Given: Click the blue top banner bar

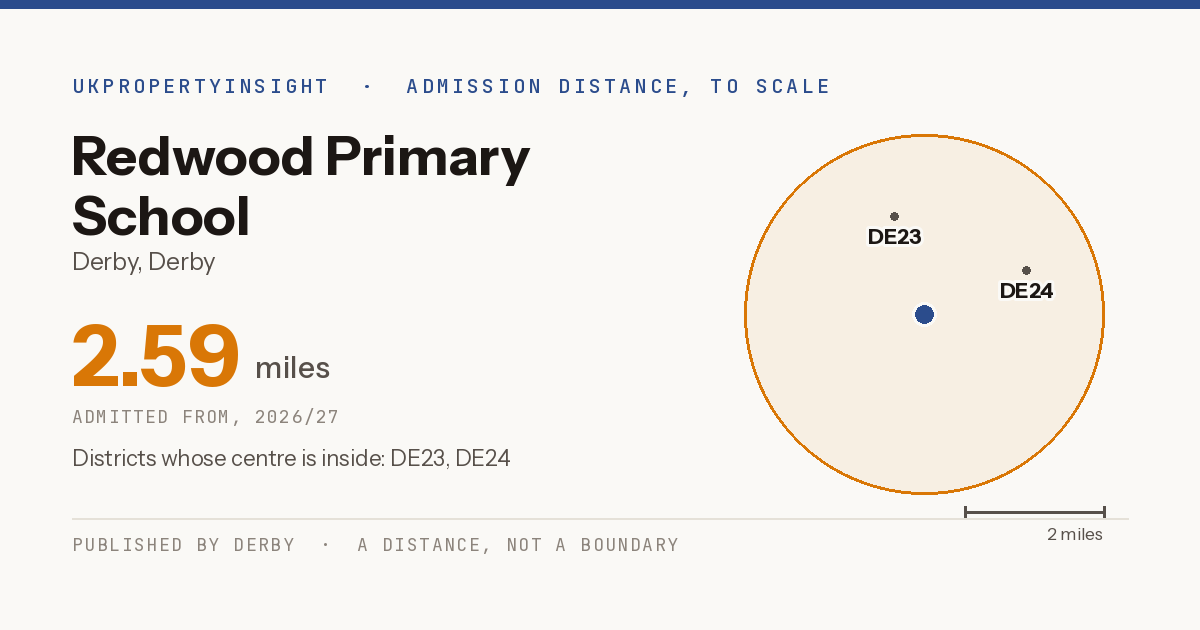Looking at the screenshot, I should coord(600,4).
